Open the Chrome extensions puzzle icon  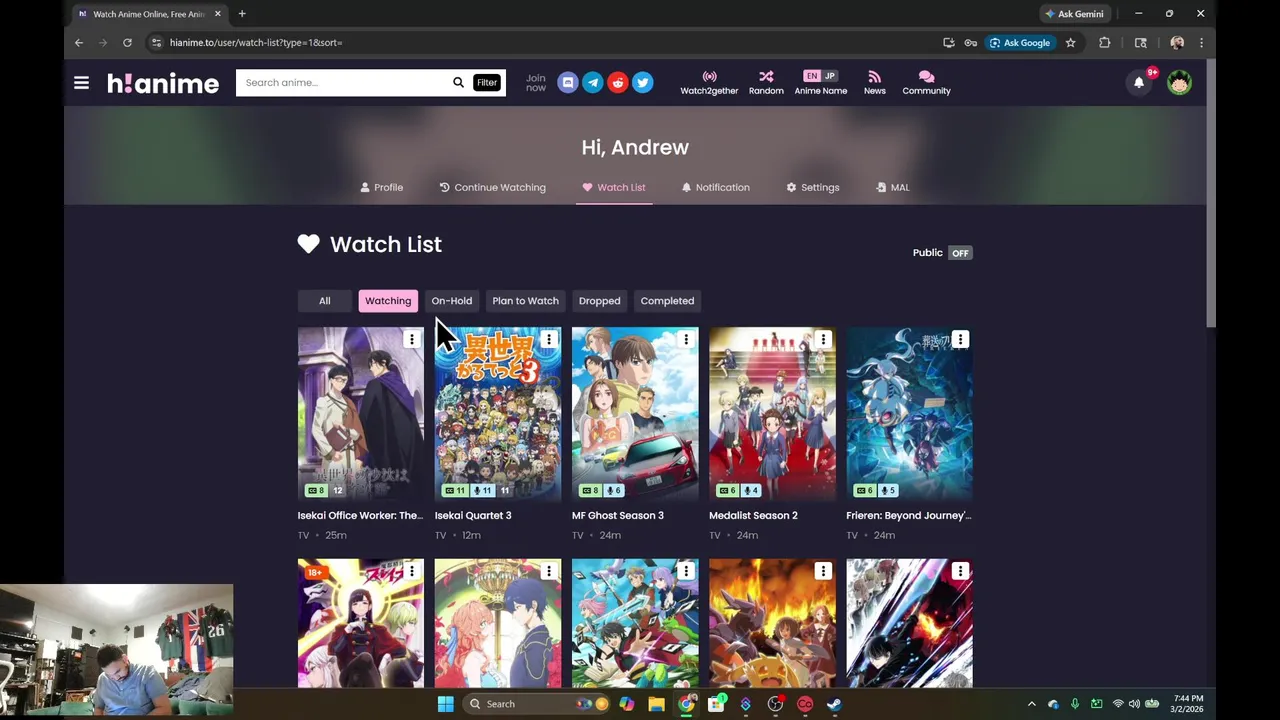[x=1104, y=43]
